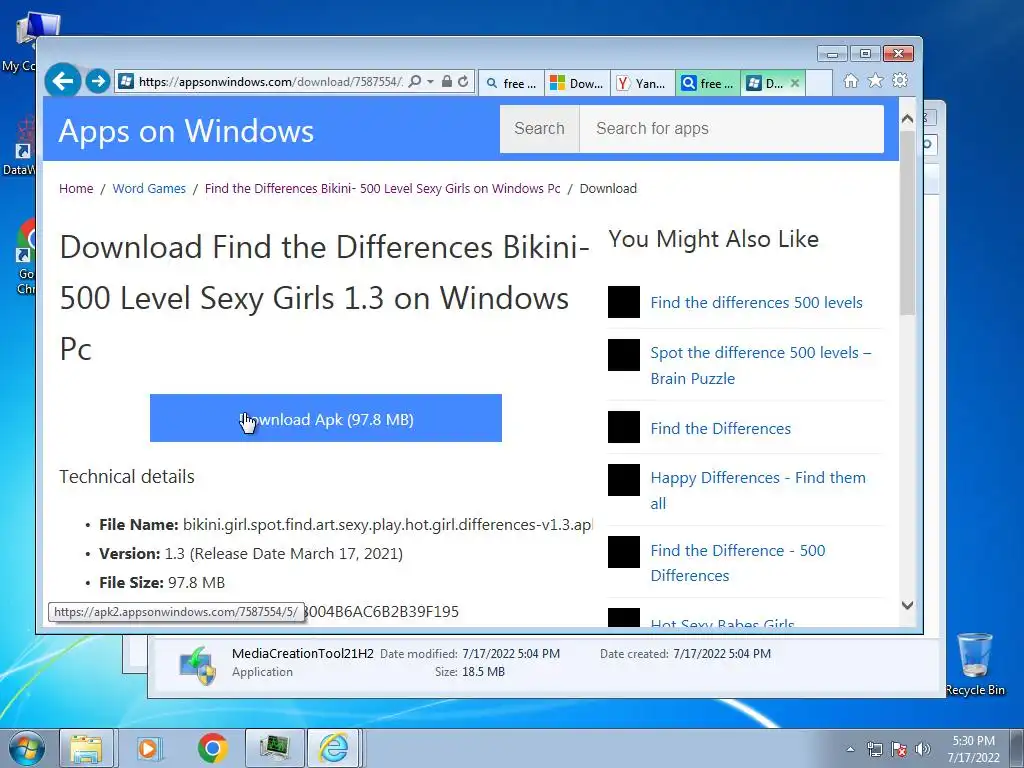
Task: Open Google Chrome from the taskbar
Action: click(x=212, y=748)
